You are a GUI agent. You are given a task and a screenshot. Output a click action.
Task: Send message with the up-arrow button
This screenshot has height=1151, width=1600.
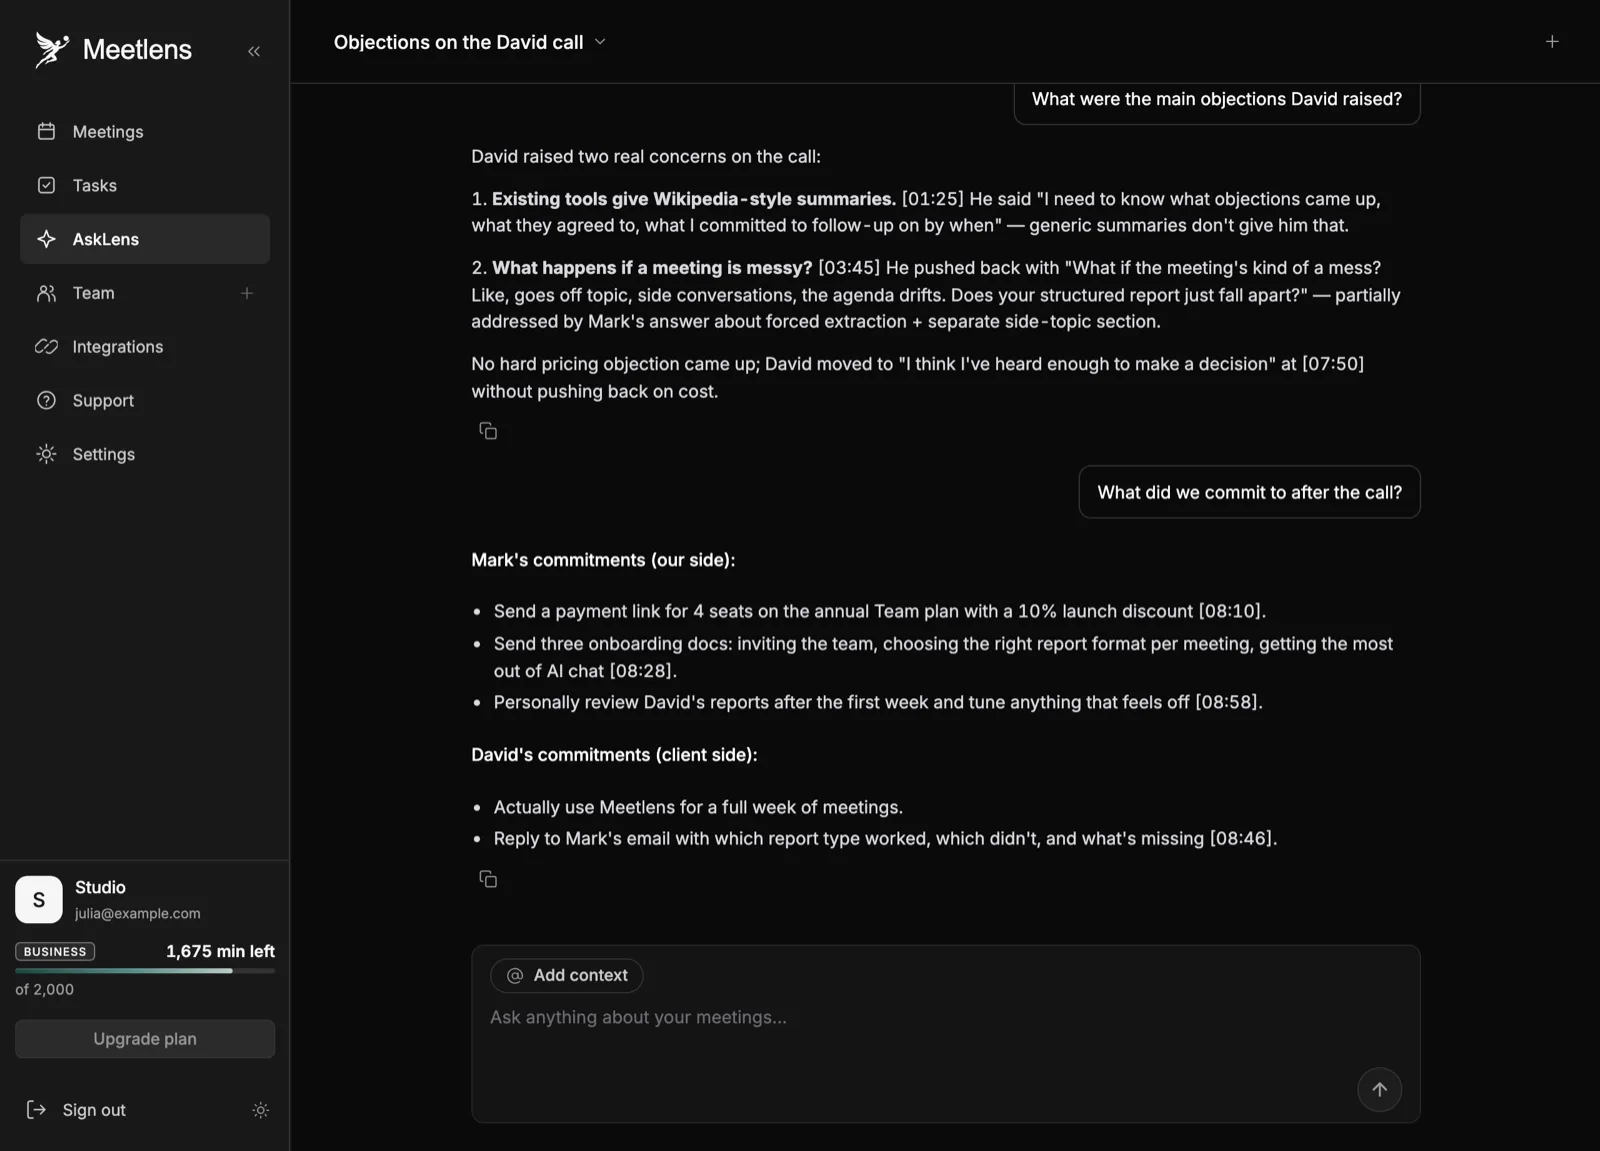click(1379, 1089)
